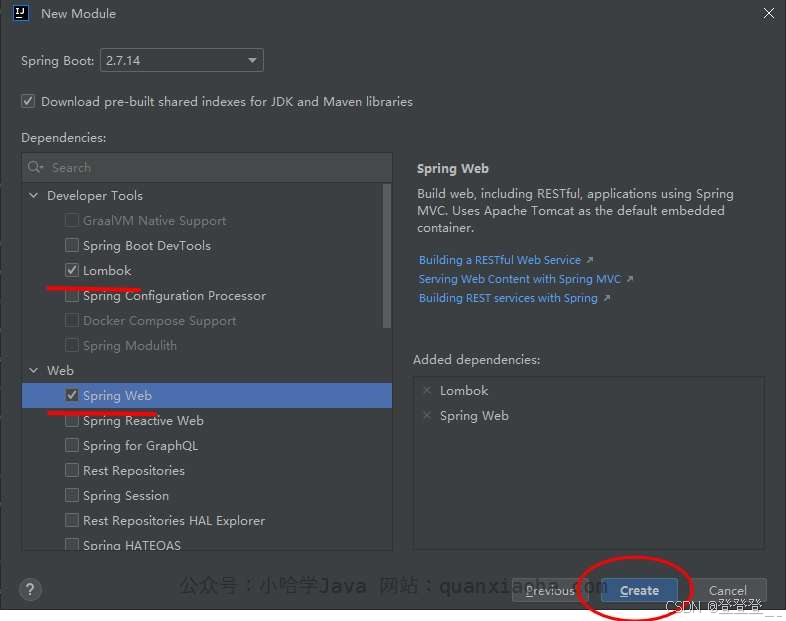Check Docker Compose Support

pyautogui.click(x=72, y=320)
